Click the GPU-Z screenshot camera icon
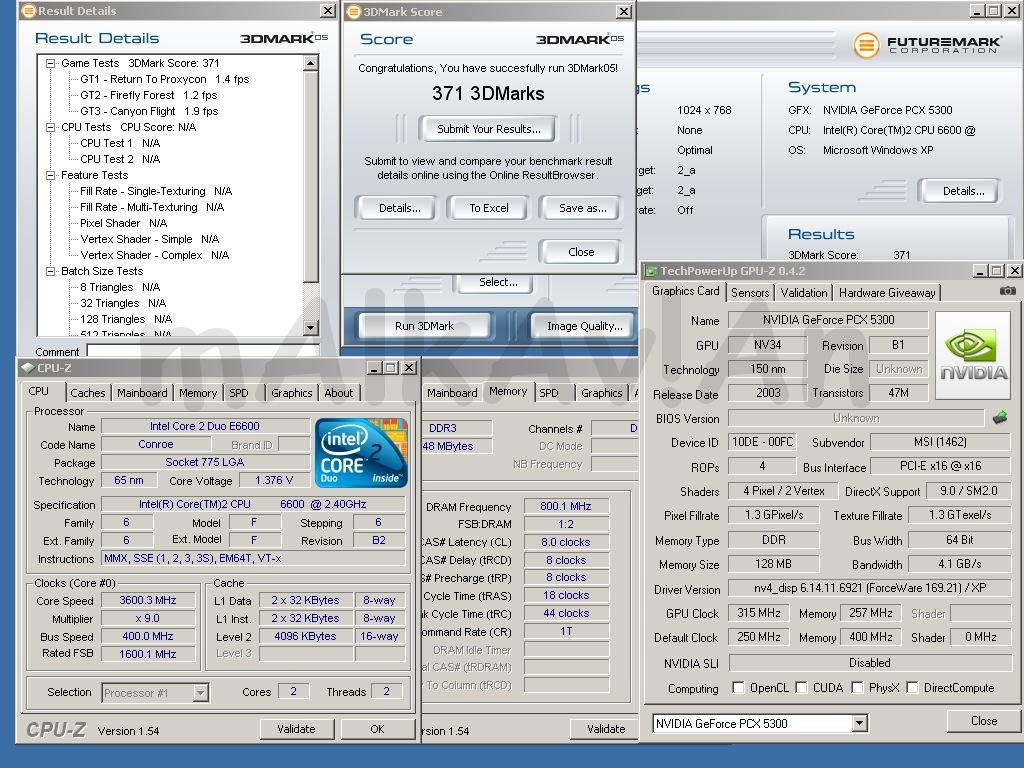 pyautogui.click(x=1008, y=291)
